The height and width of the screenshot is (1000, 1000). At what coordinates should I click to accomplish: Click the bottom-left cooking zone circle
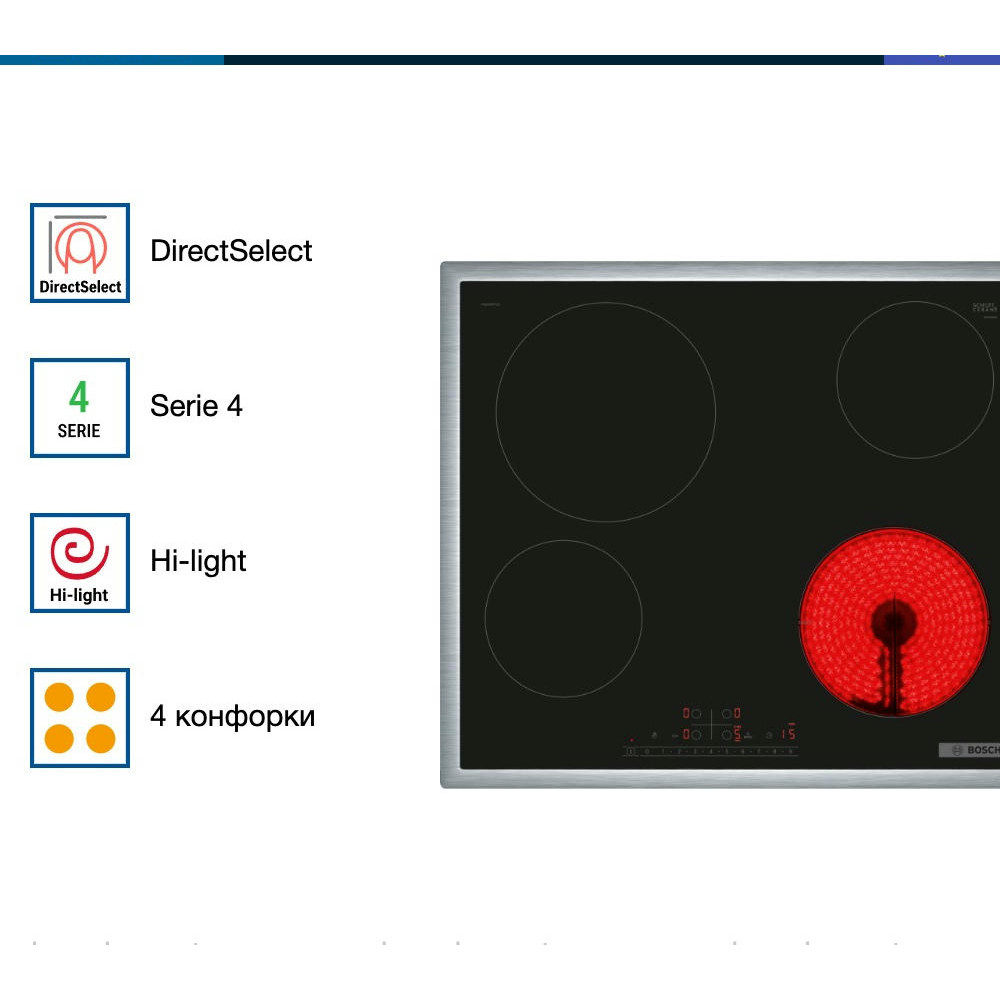click(563, 619)
